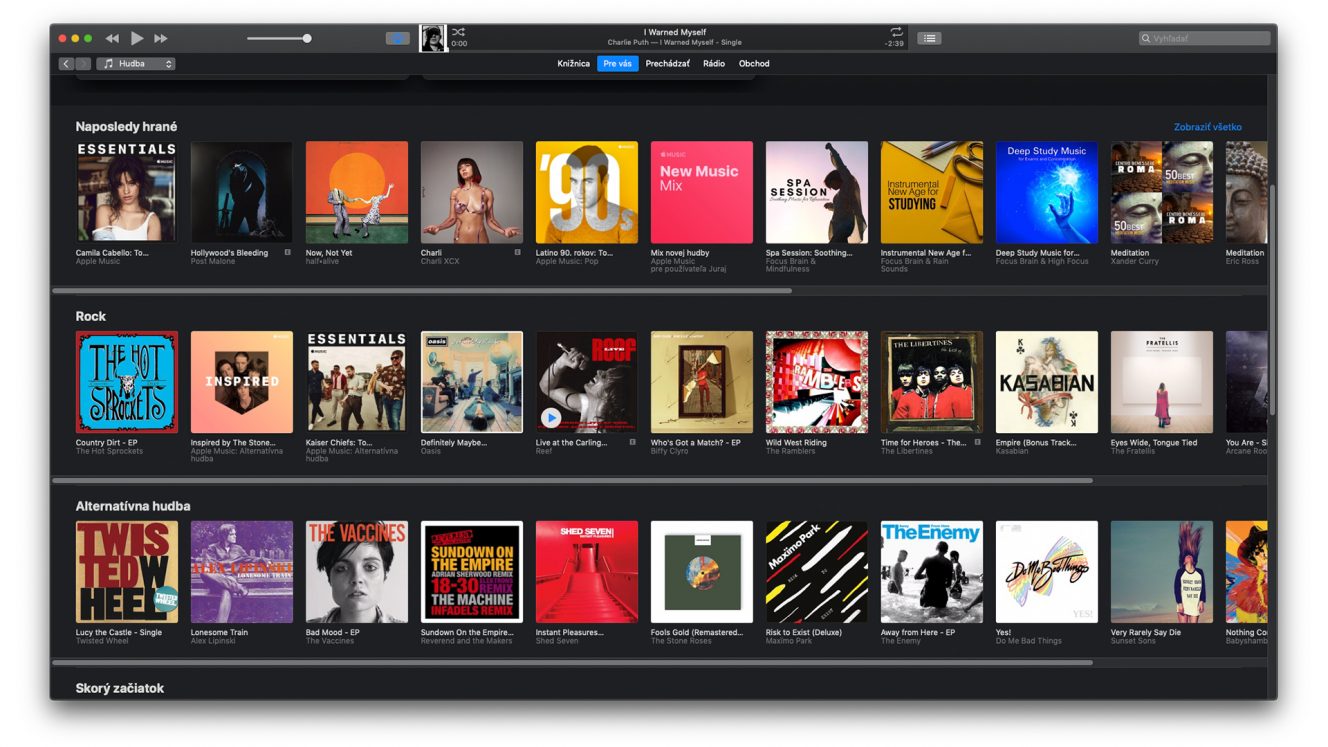
Task: Skip forward to the next track
Action: 161,39
